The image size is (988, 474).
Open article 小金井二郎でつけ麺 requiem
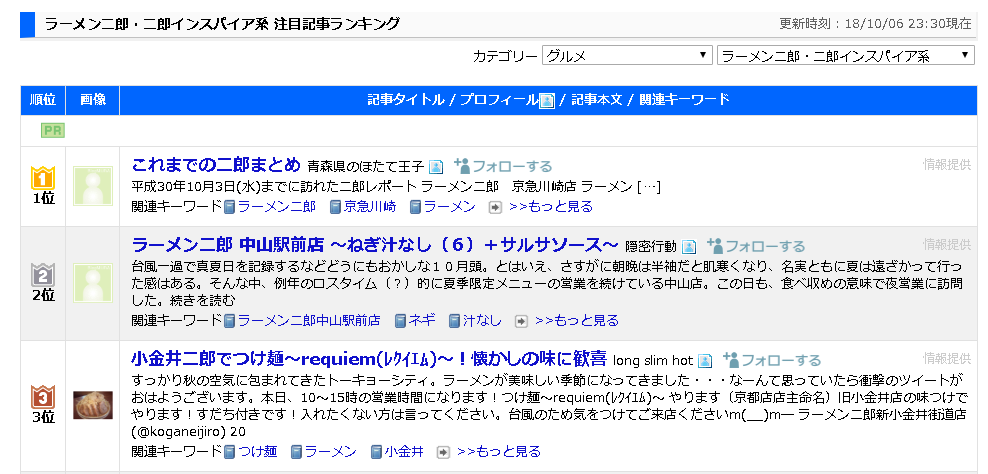pos(368,359)
